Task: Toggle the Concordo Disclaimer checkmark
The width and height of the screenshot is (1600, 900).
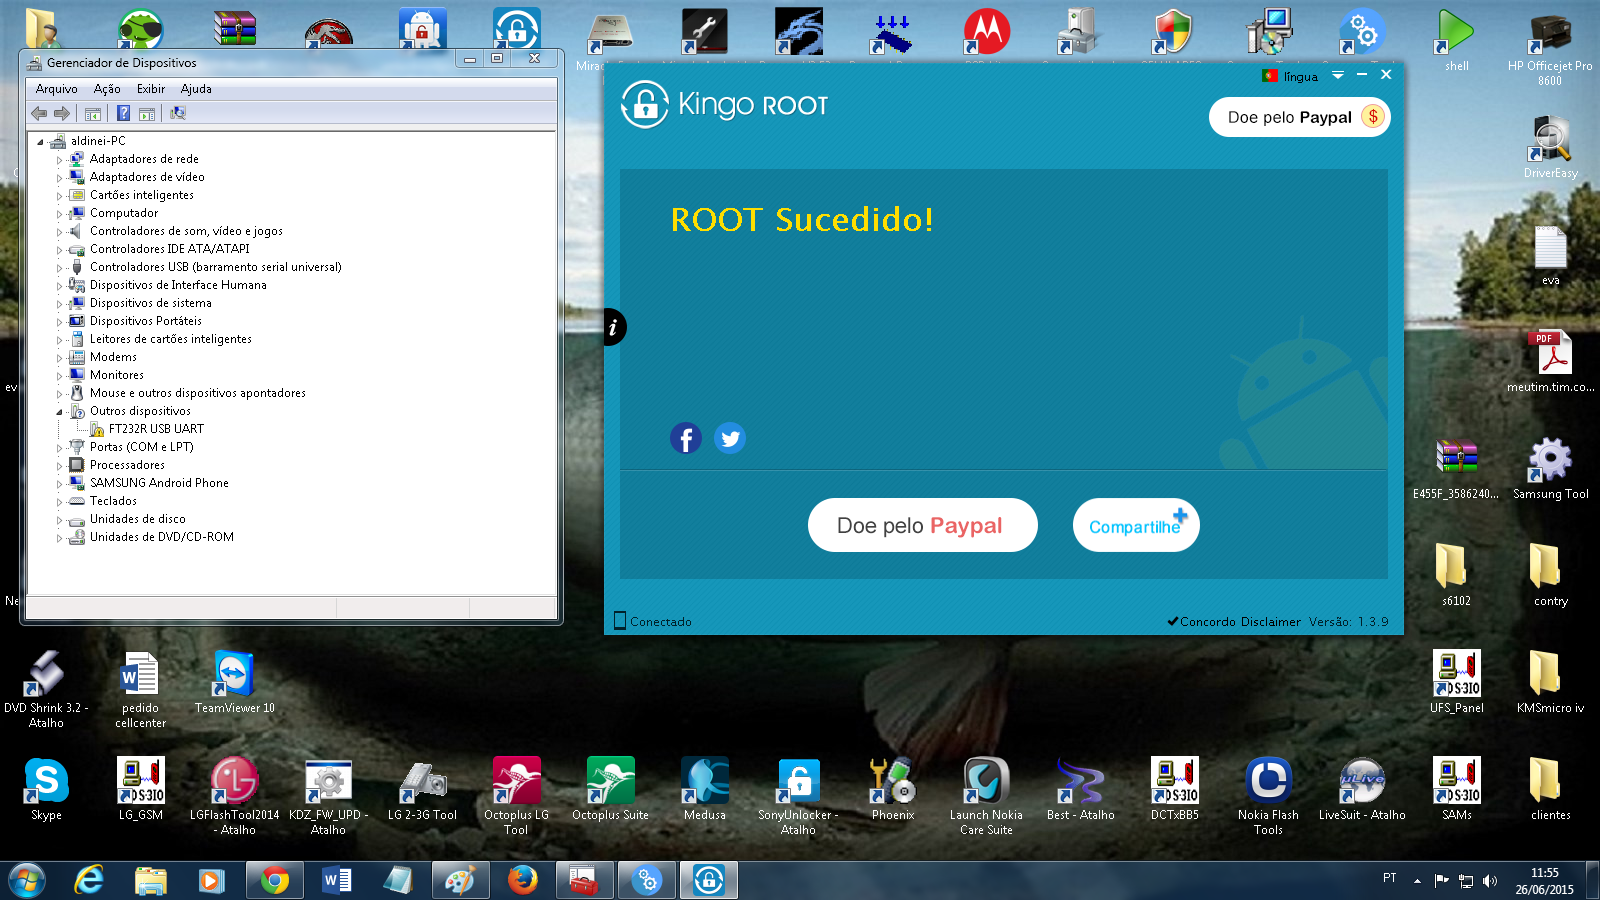Action: [x=1173, y=622]
